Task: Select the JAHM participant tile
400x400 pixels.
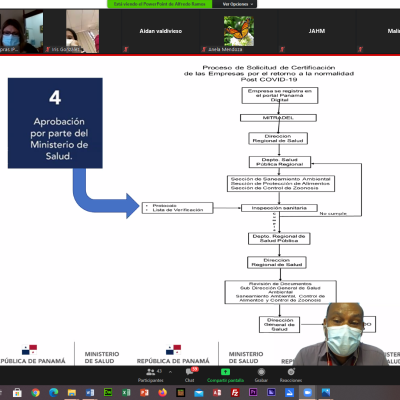Action: (316, 31)
